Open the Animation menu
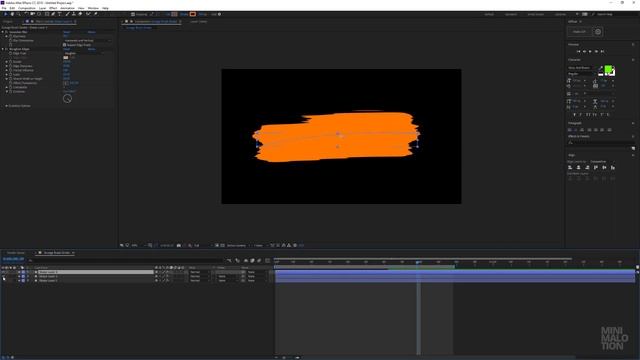640x360 pixels. point(67,8)
